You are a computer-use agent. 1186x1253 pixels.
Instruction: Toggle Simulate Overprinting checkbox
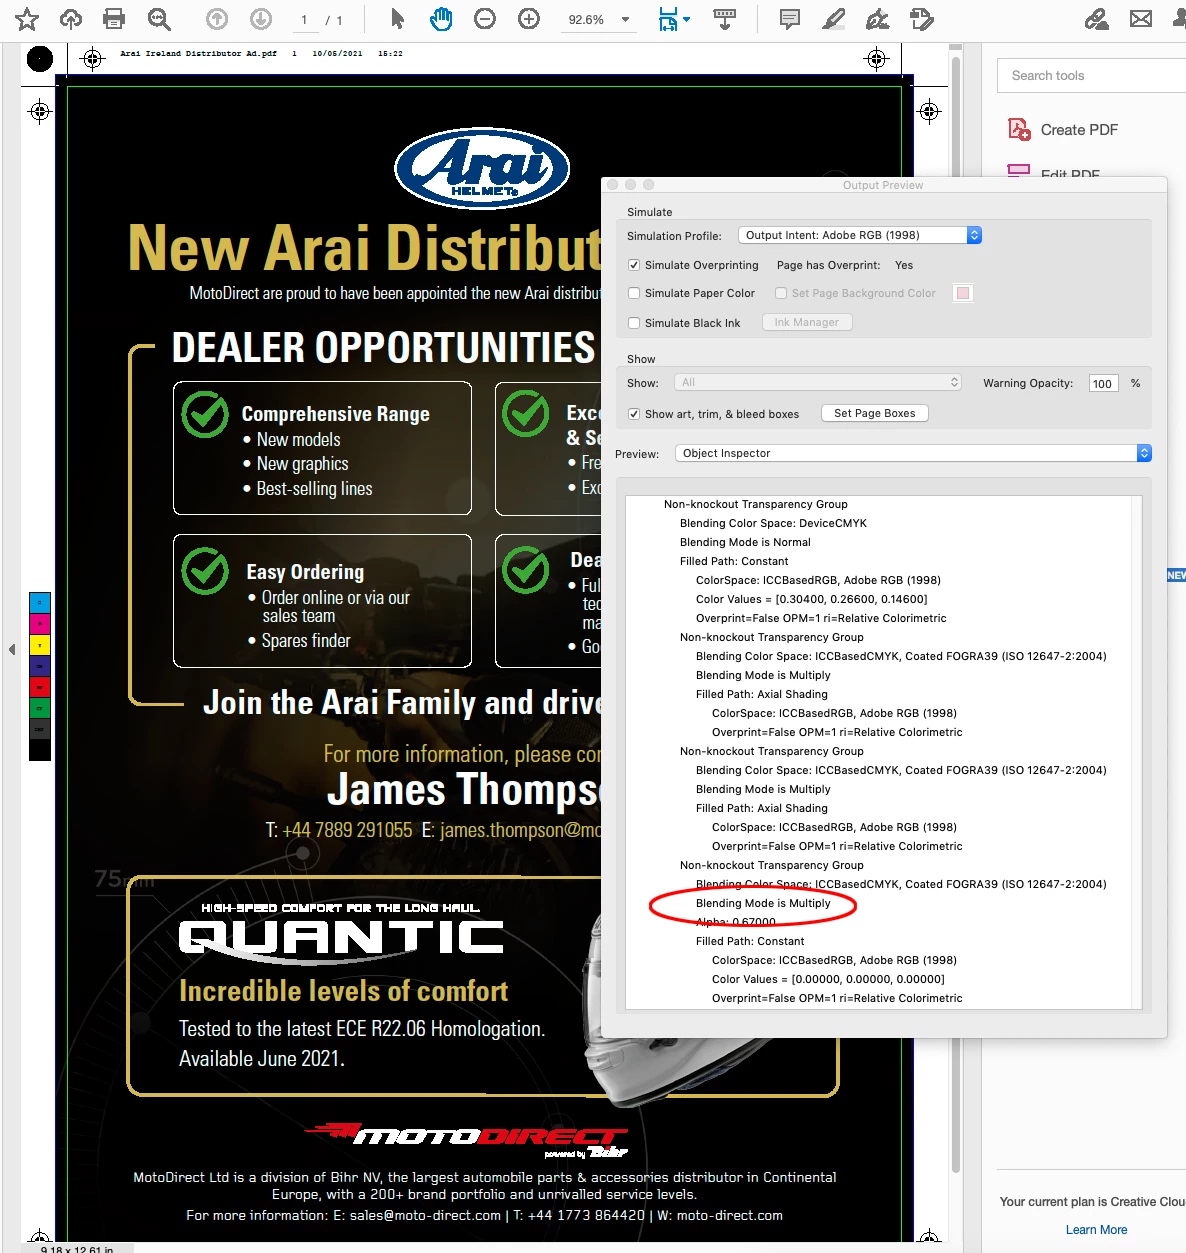pyautogui.click(x=634, y=265)
